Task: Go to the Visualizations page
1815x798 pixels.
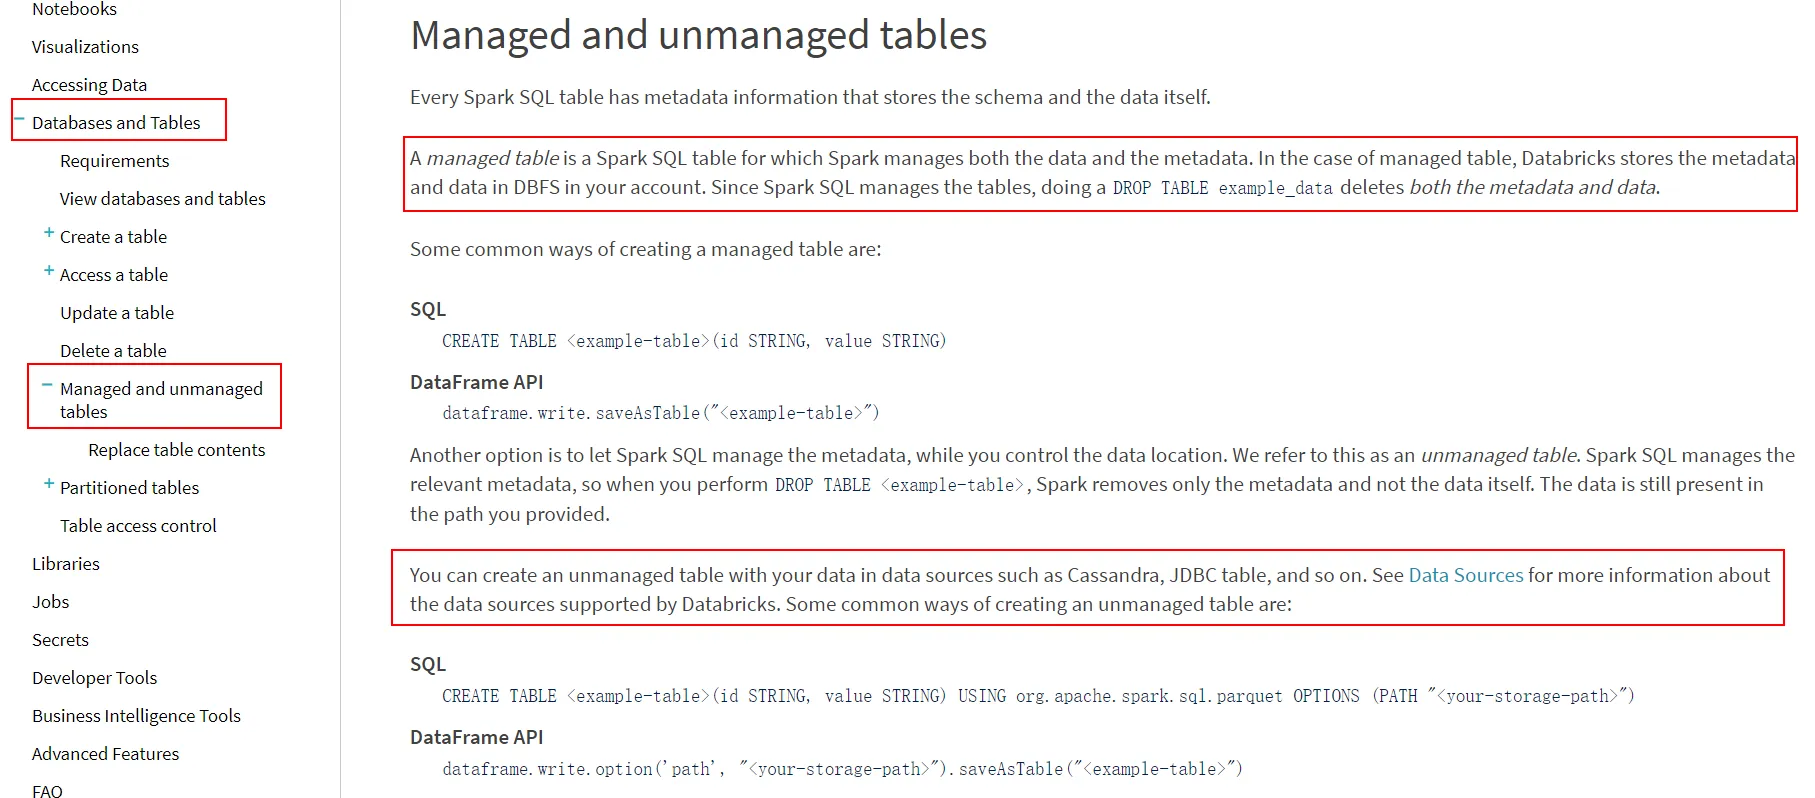Action: pyautogui.click(x=85, y=47)
